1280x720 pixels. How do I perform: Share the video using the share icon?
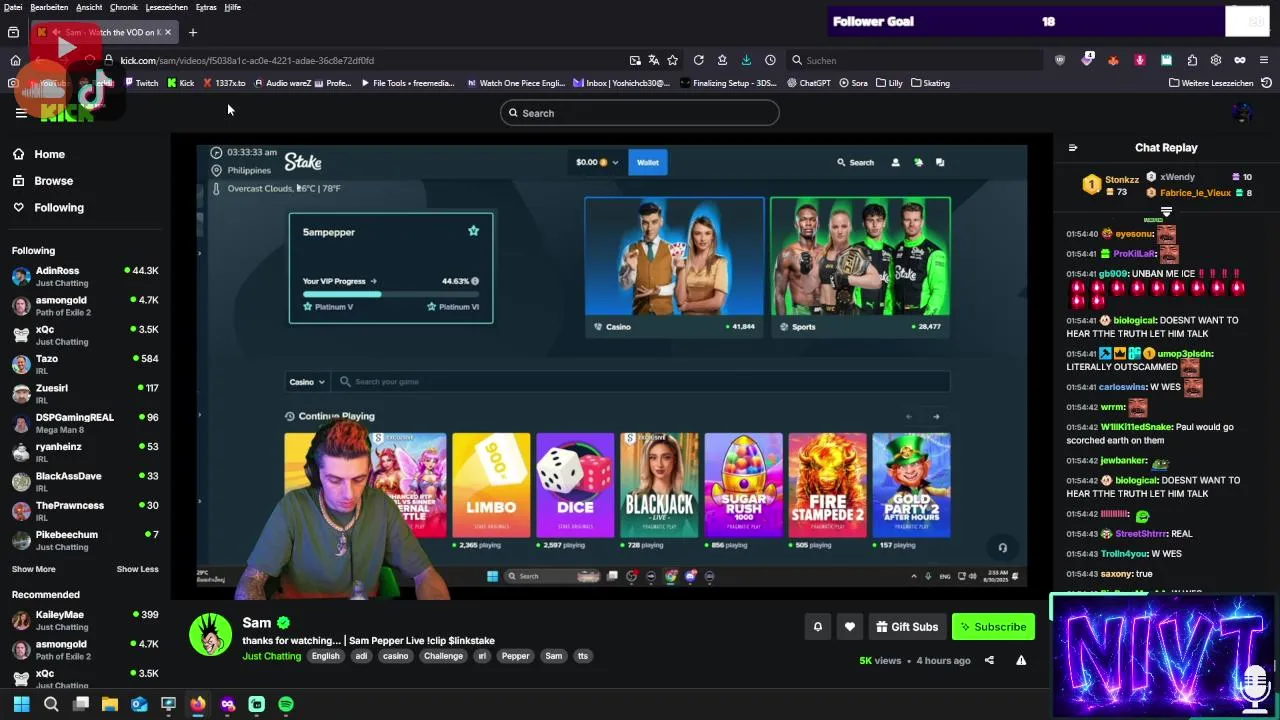(989, 660)
